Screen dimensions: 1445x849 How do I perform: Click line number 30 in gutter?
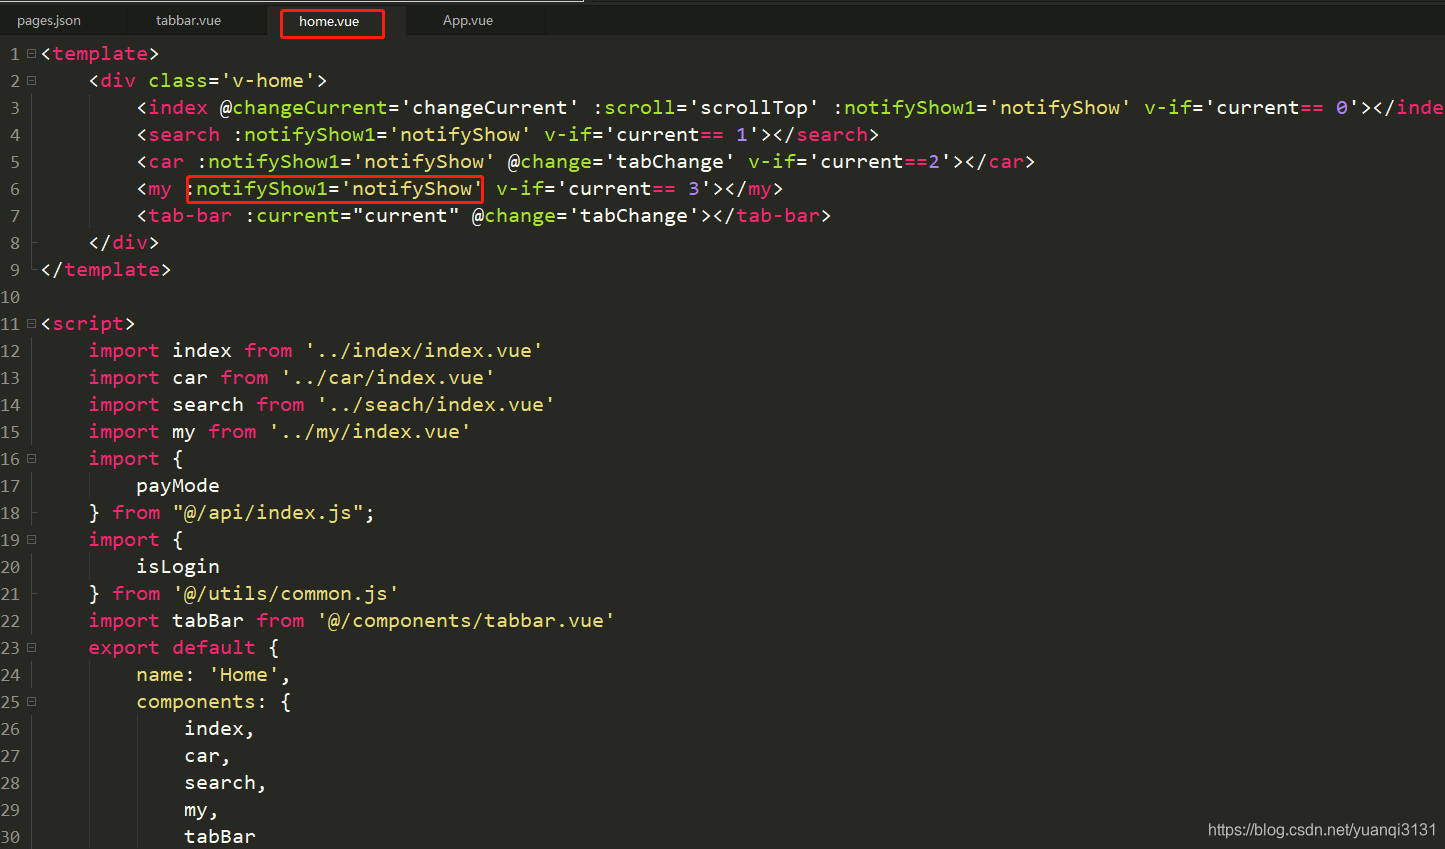click(x=10, y=837)
